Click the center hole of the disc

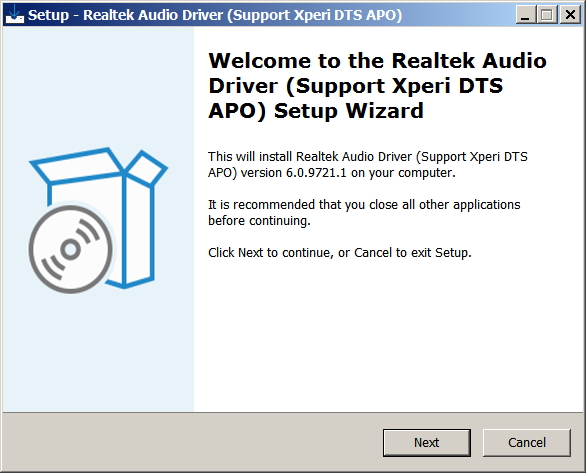71,249
